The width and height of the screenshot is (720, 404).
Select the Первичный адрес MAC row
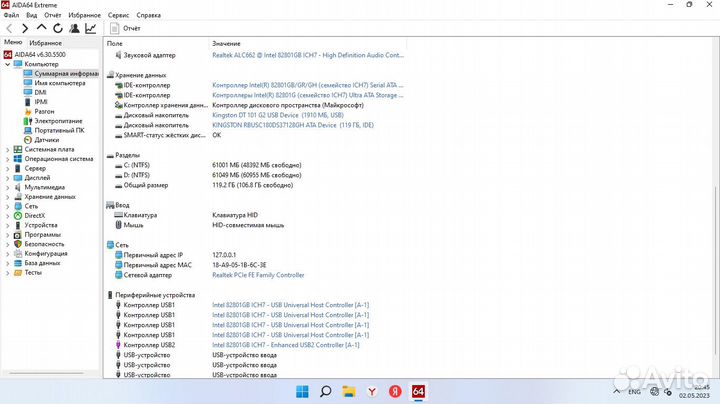point(191,265)
